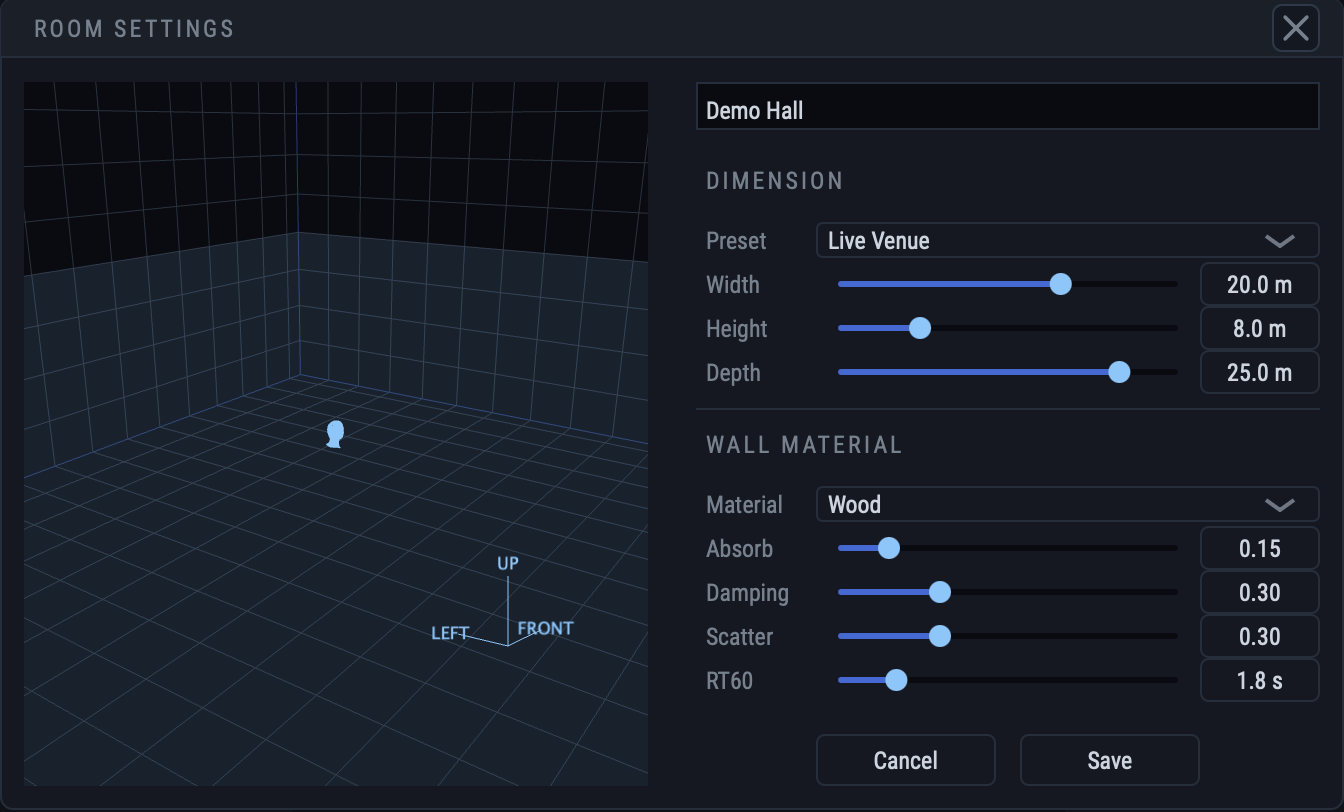This screenshot has height=812, width=1344.
Task: Click the Damping parameter label
Action: tap(748, 593)
